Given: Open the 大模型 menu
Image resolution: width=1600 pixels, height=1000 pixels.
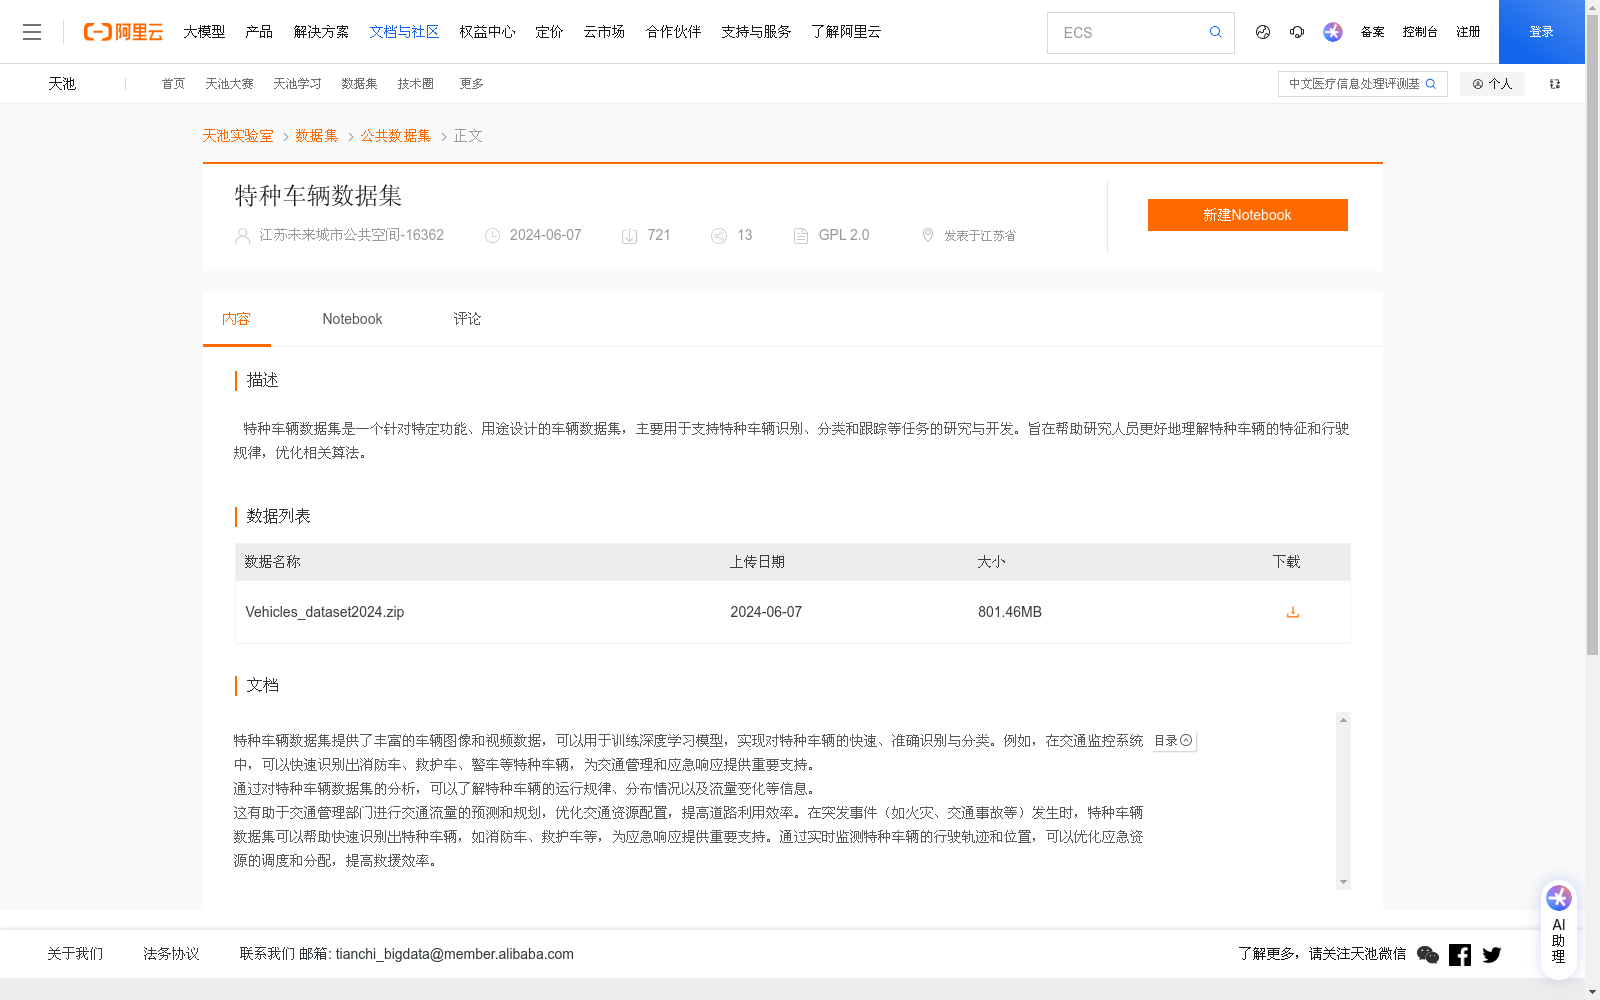Looking at the screenshot, I should tap(204, 32).
